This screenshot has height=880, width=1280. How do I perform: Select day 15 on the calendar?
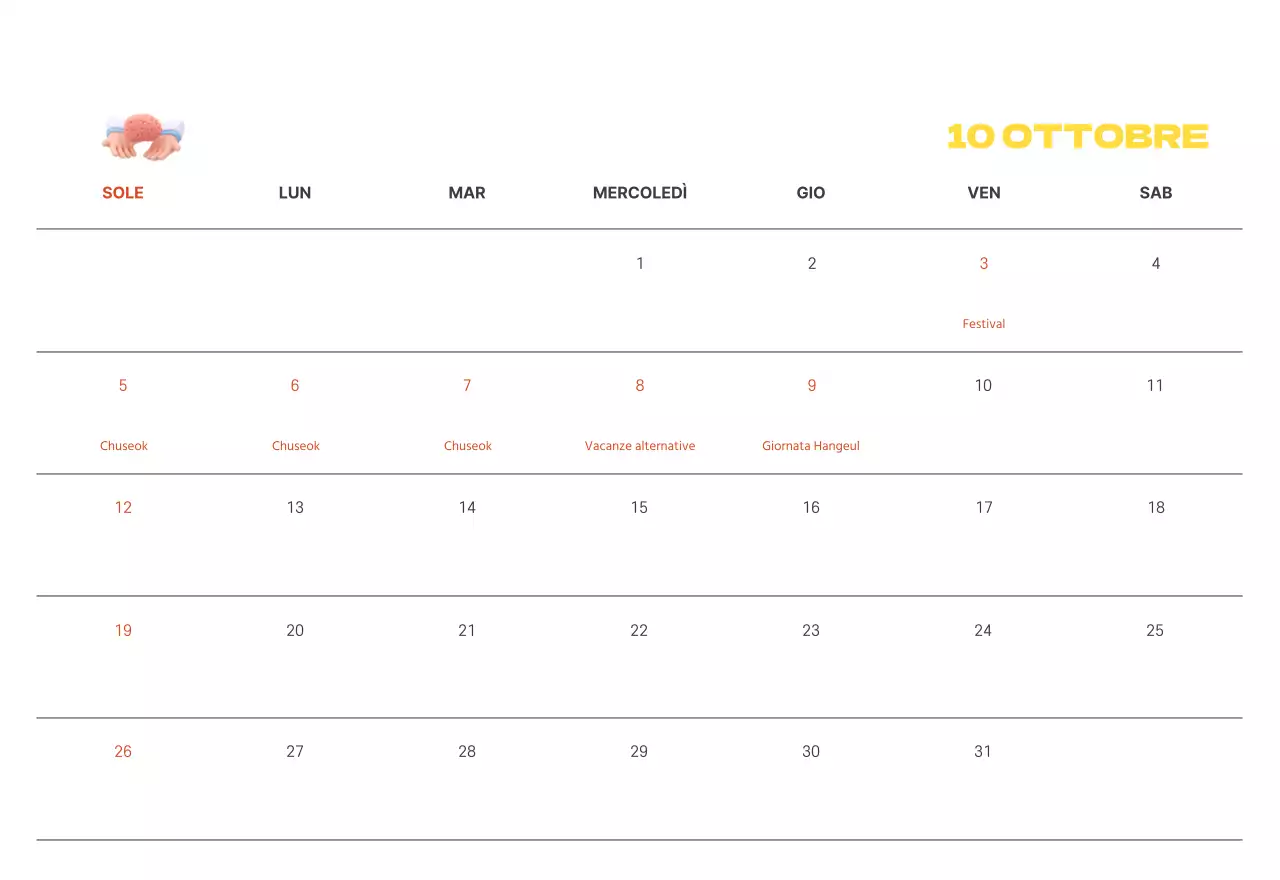pos(639,508)
